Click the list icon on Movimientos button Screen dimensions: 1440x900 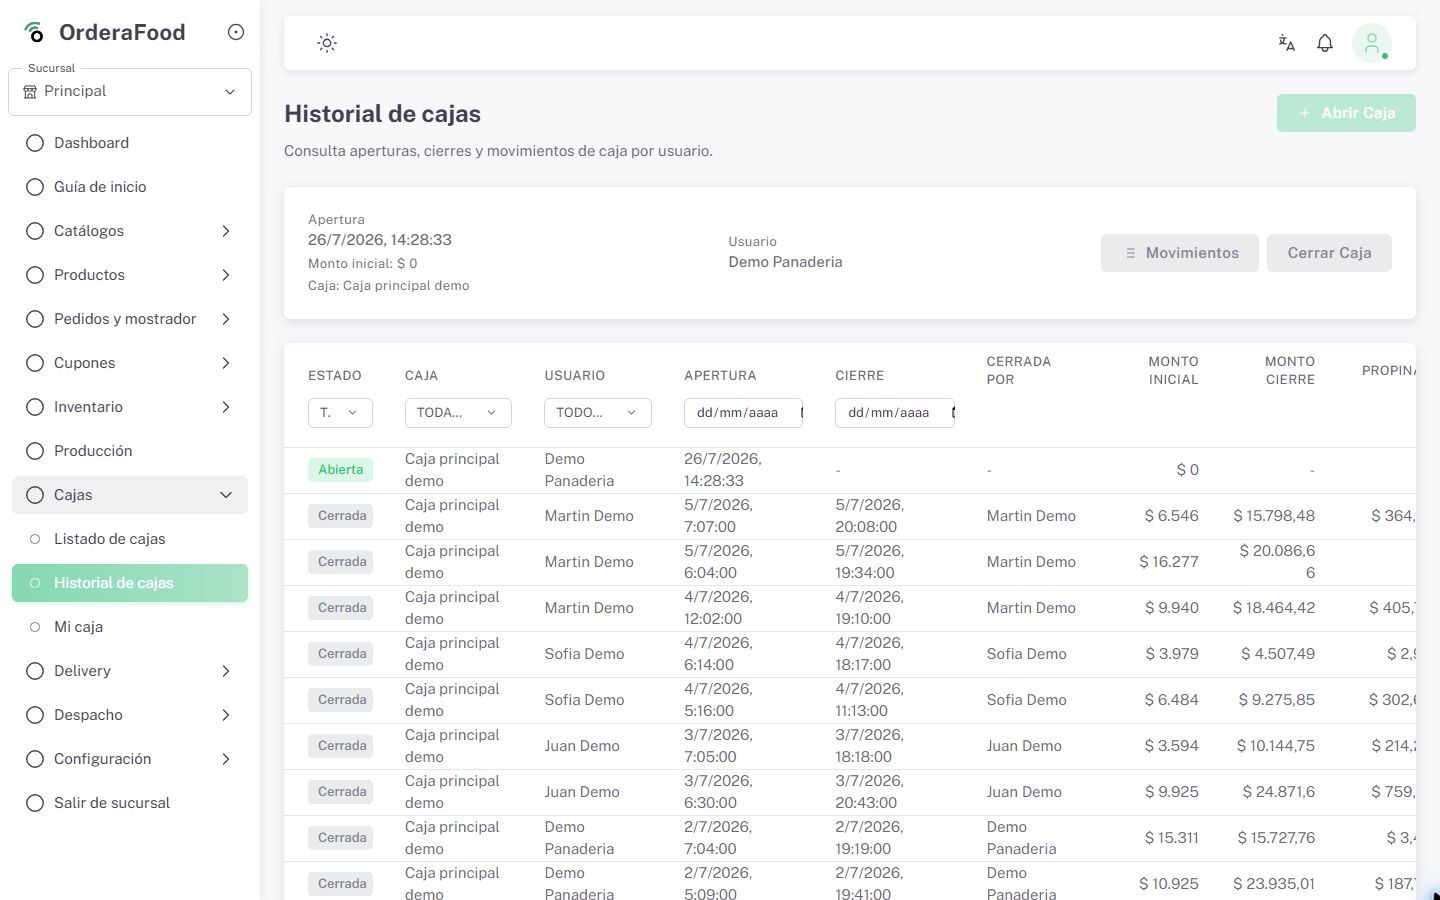coord(1130,253)
